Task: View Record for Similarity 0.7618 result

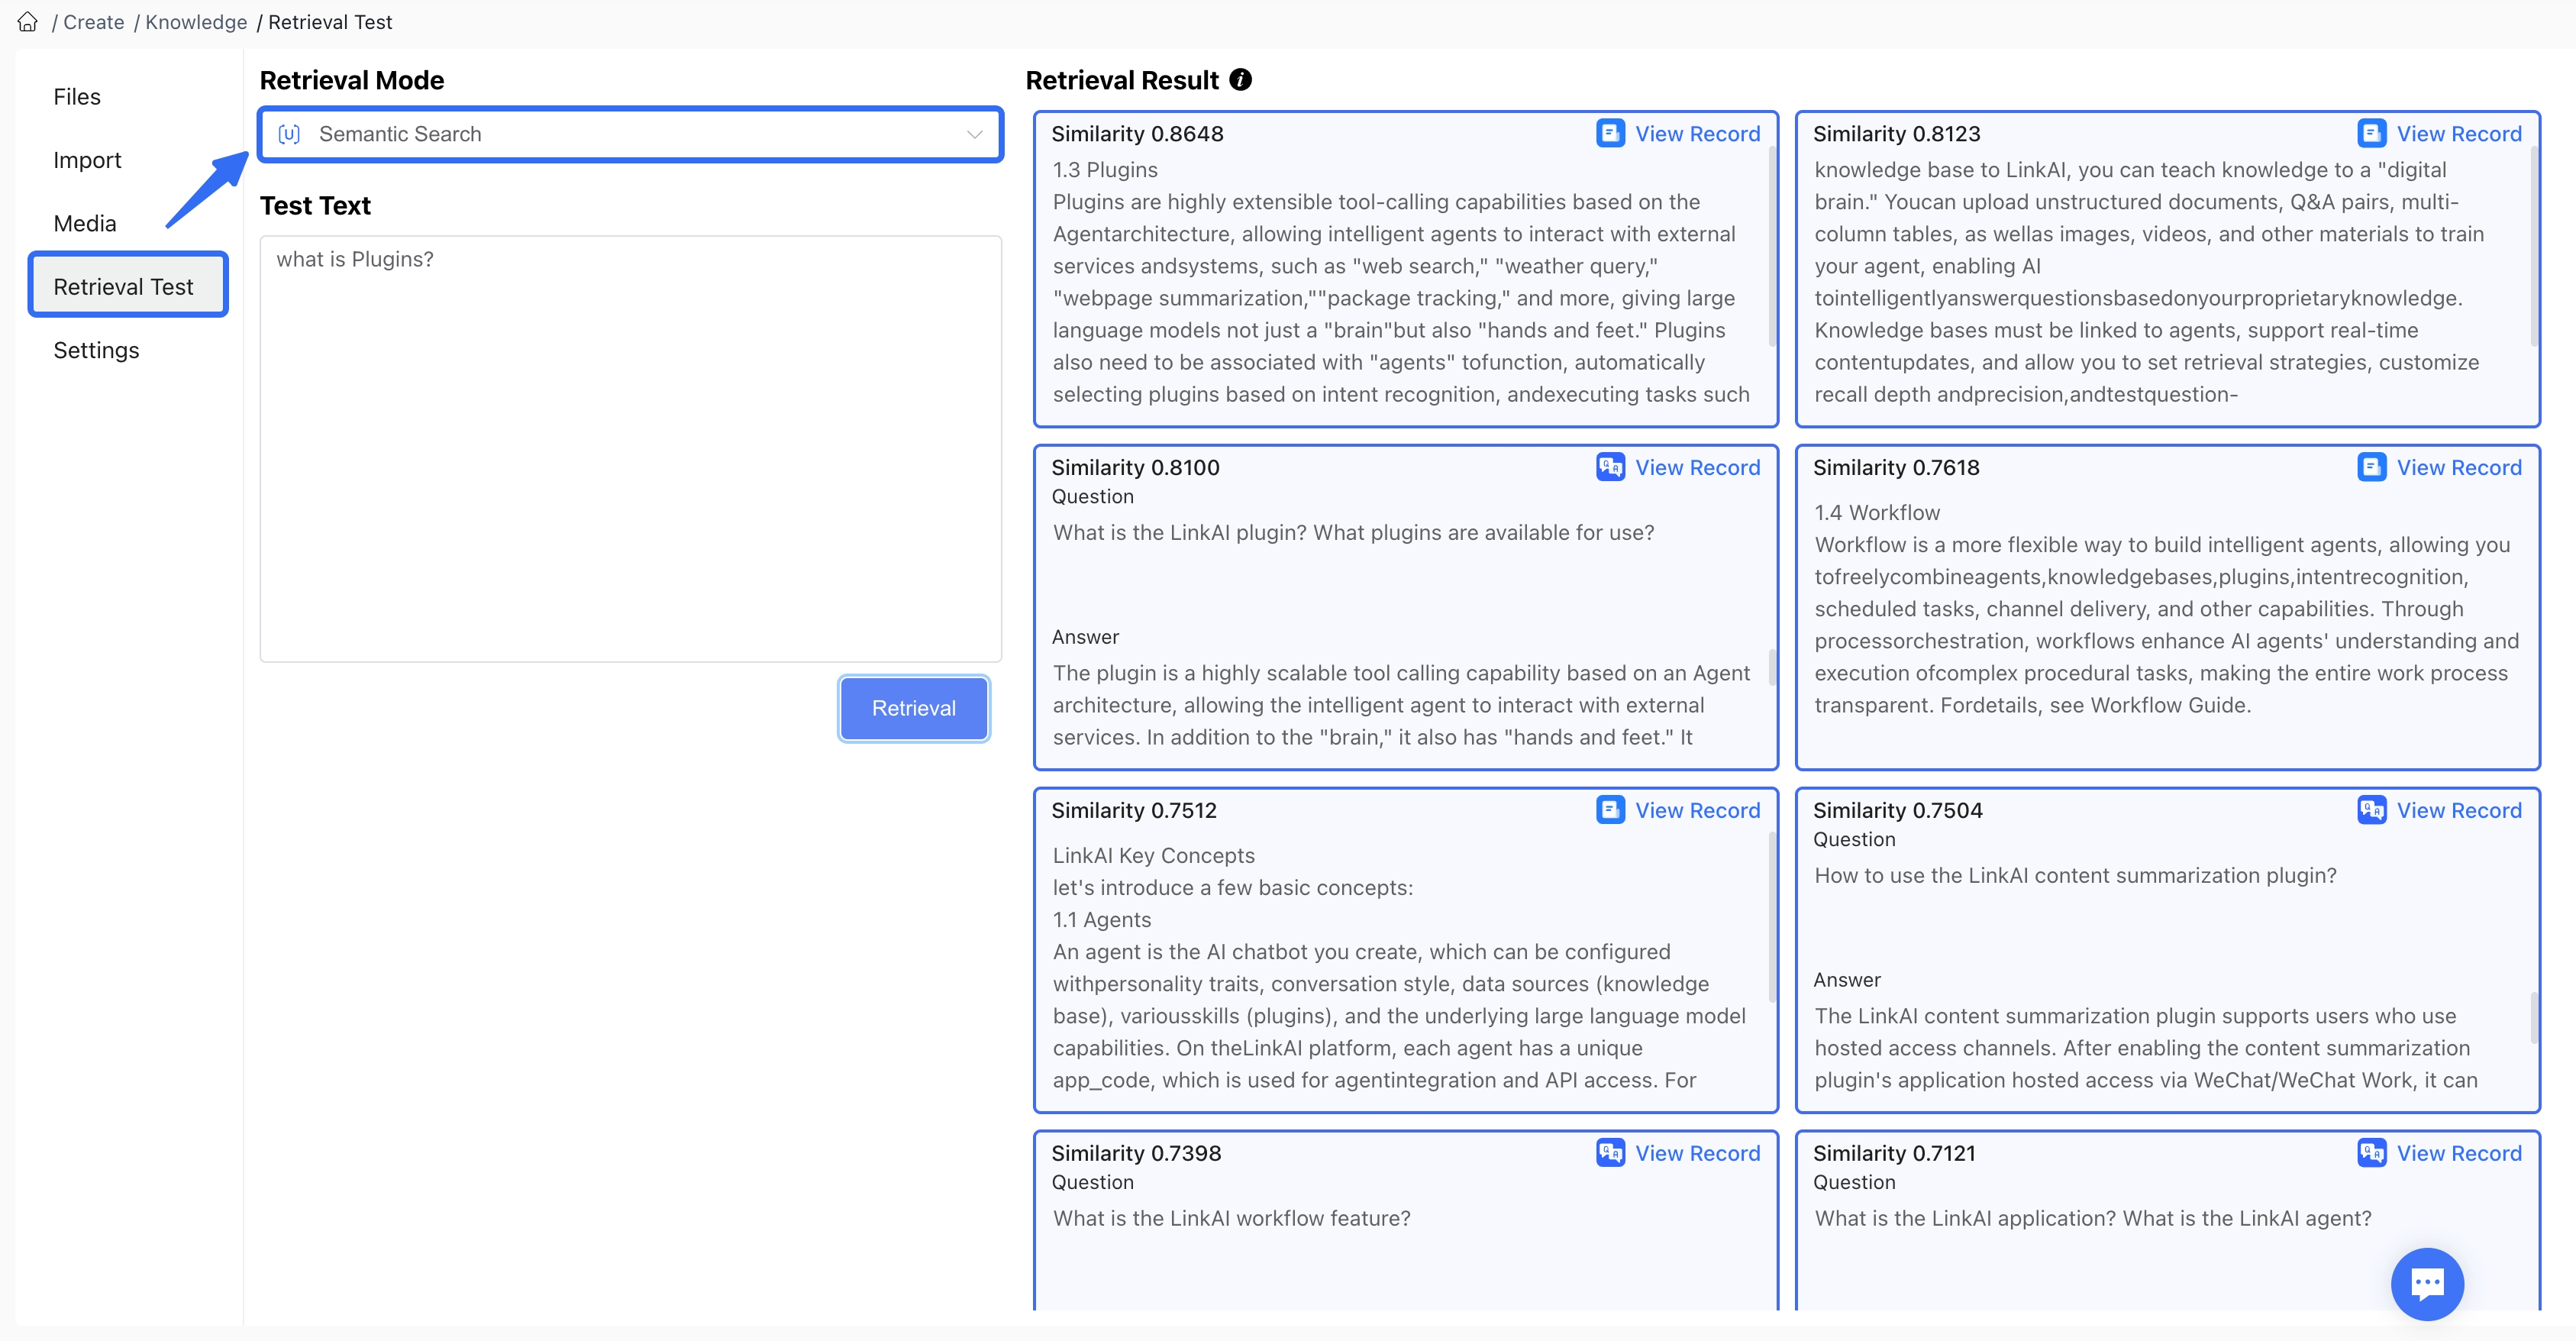Action: coord(2459,467)
